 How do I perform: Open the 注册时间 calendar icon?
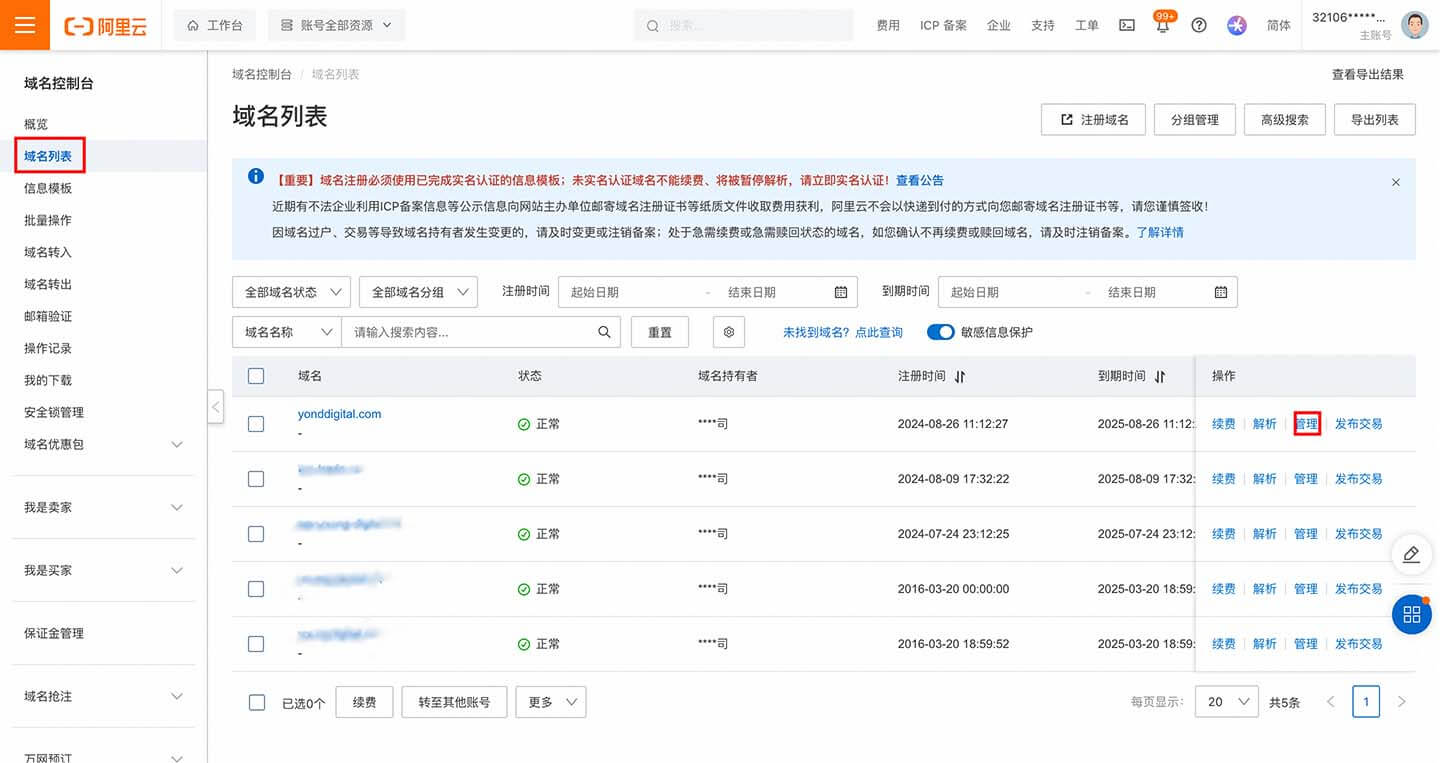840,292
